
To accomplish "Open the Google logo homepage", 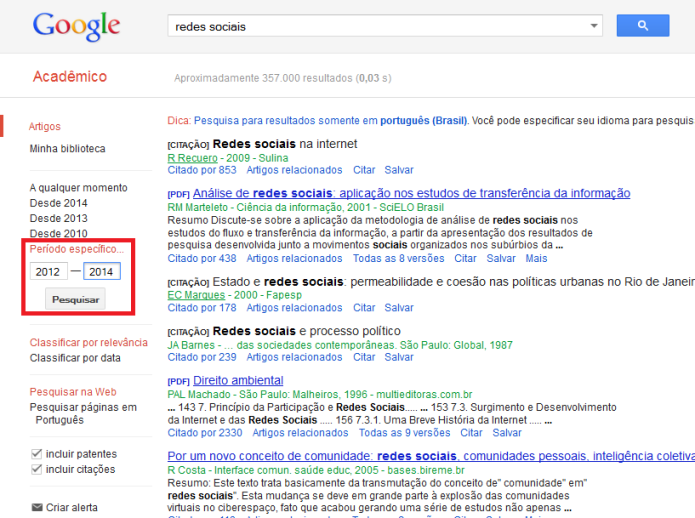I will pos(76,27).
